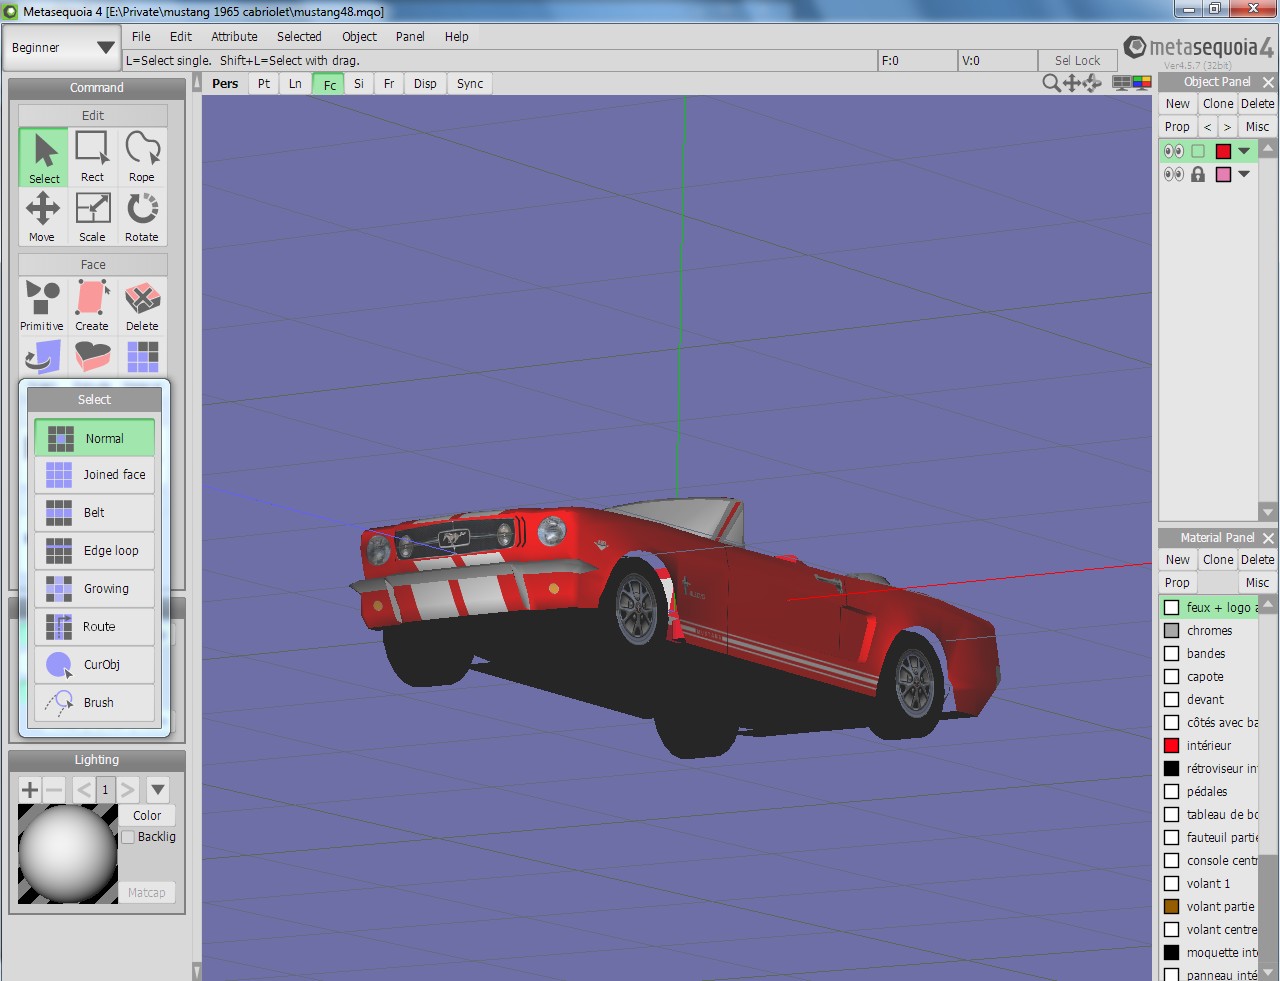The image size is (1280, 981).
Task: Activate the Rope selection tool
Action: 142,156
